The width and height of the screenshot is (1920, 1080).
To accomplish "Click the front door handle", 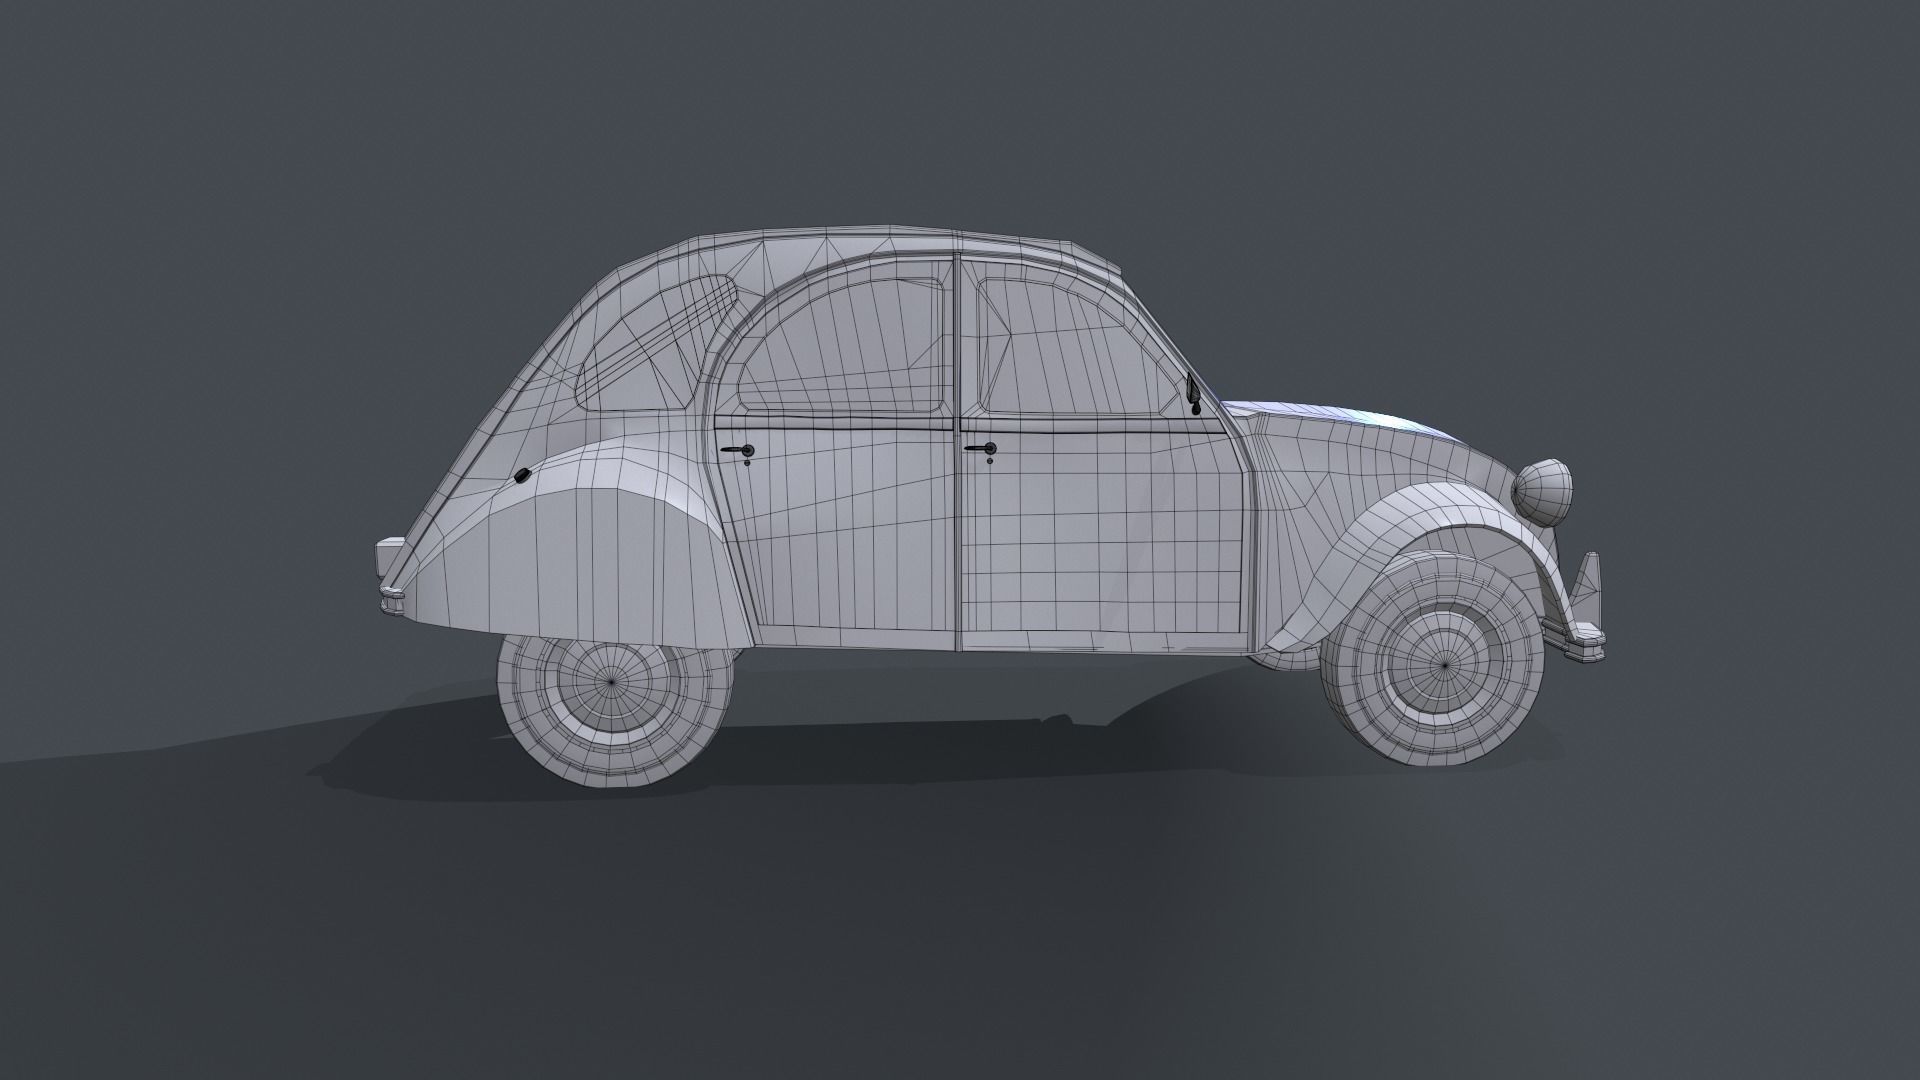I will 980,451.
